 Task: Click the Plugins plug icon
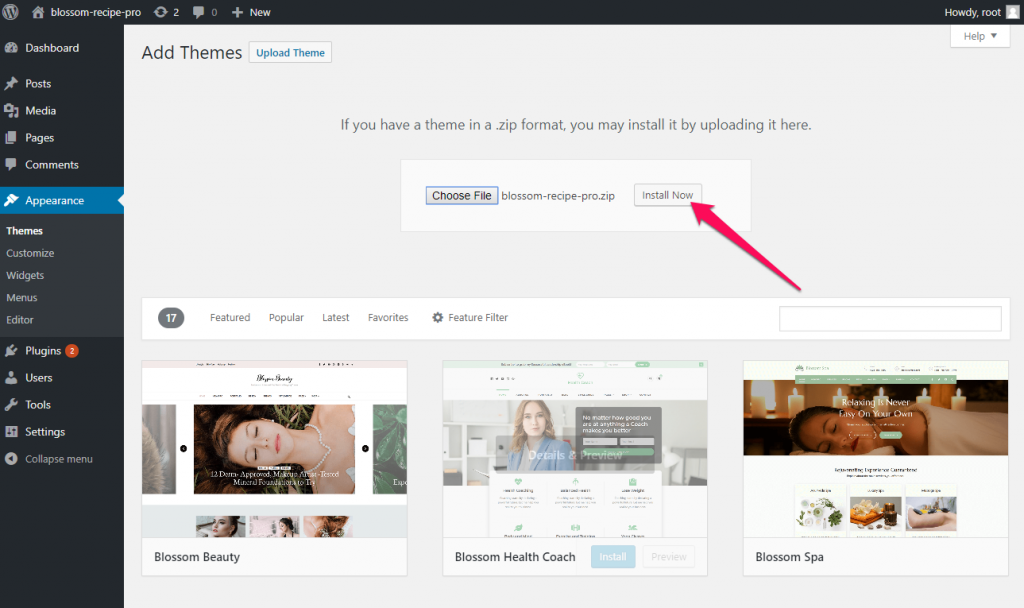(11, 351)
